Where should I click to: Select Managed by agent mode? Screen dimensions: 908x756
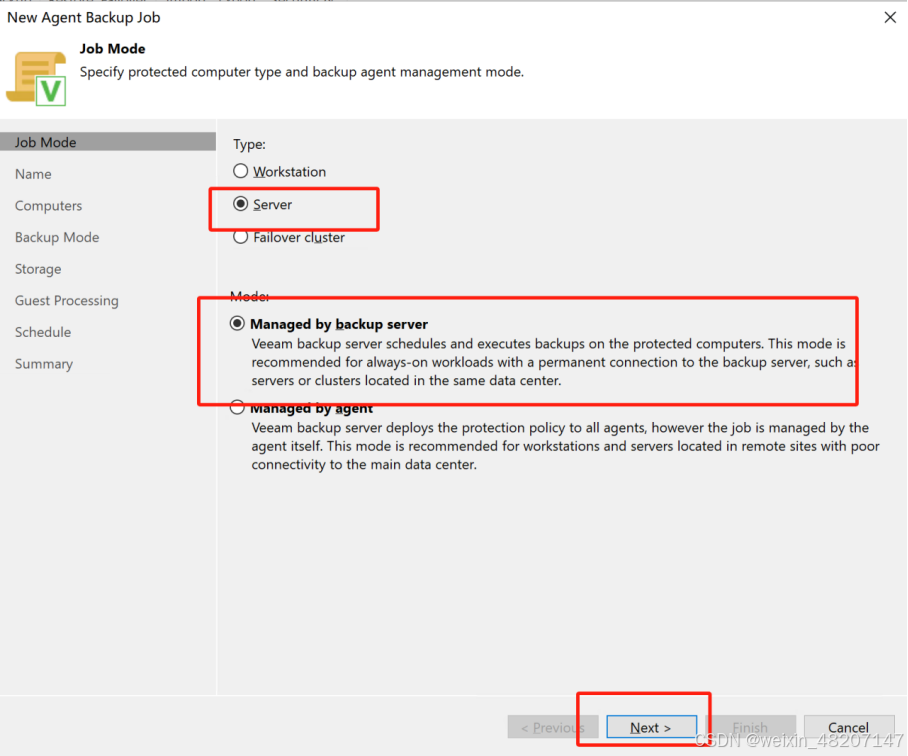click(x=237, y=407)
